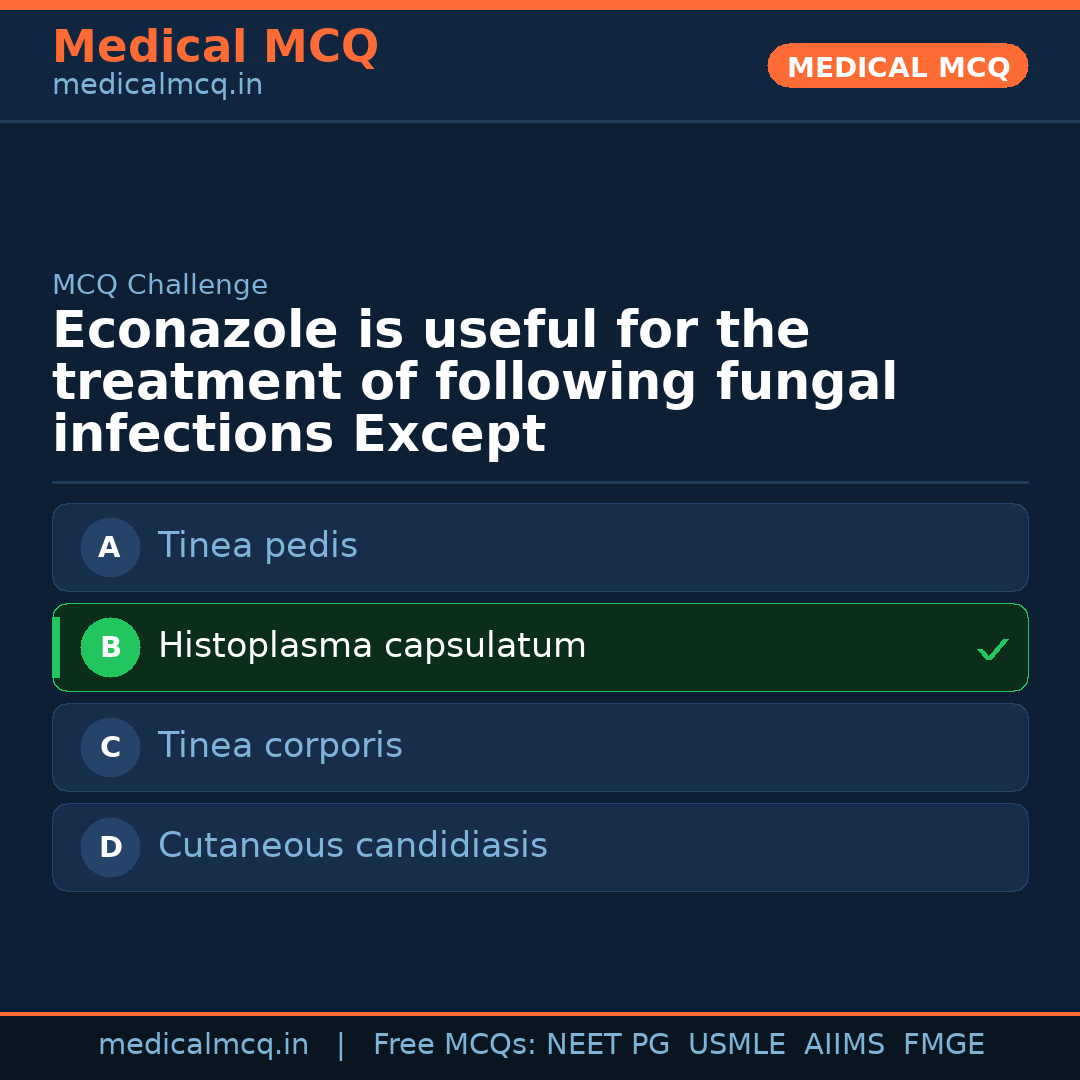The height and width of the screenshot is (1080, 1080).
Task: Click the circular "D" option badge
Action: (110, 847)
